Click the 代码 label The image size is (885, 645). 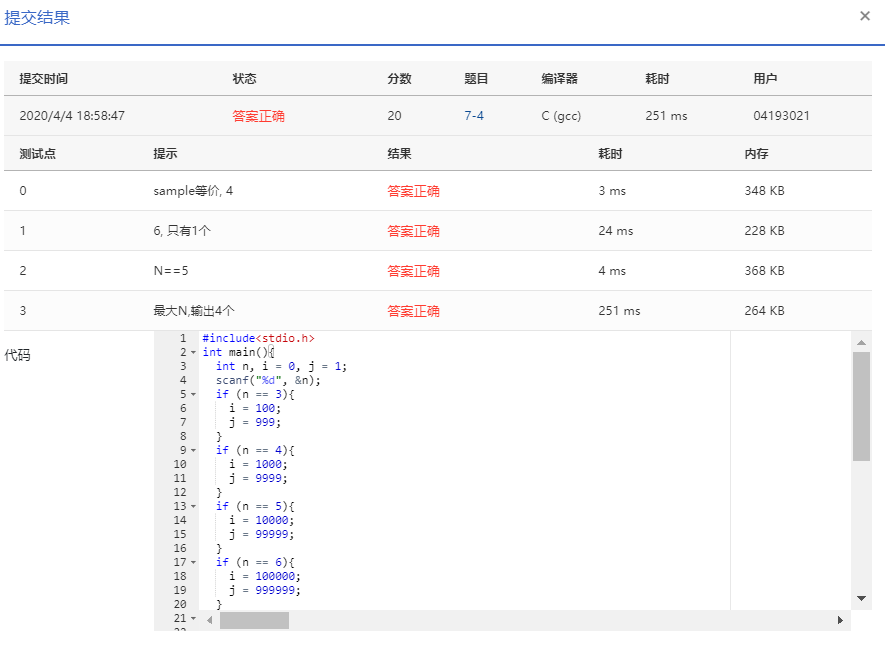click(17, 355)
